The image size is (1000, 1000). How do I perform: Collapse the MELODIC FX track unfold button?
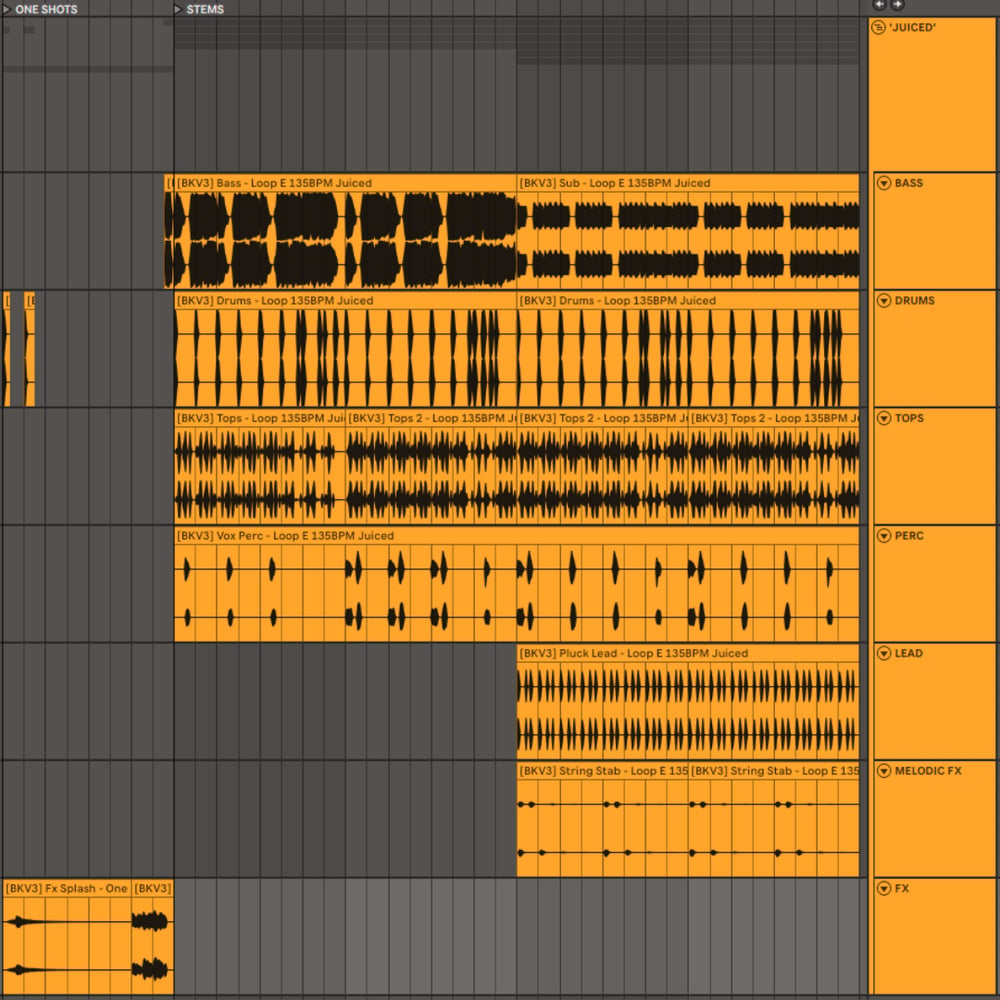[x=883, y=771]
